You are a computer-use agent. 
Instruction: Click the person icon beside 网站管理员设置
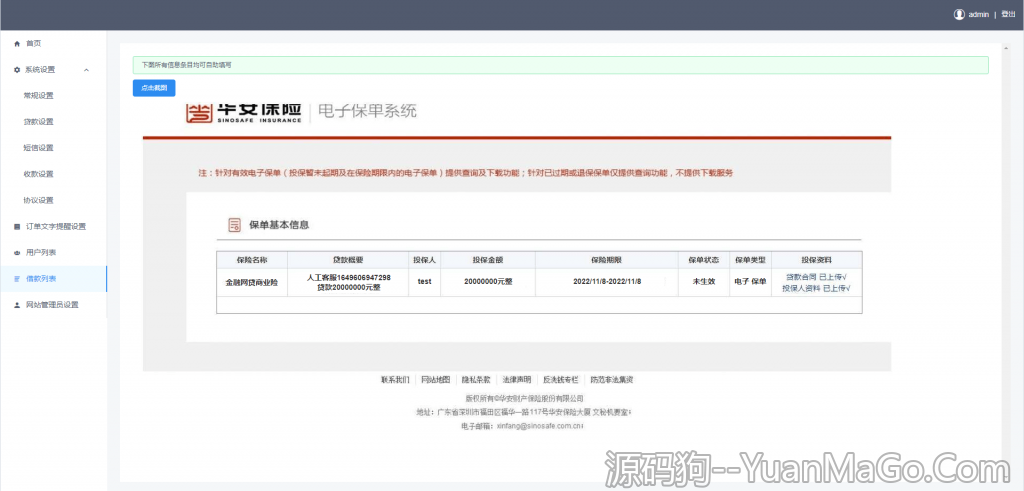[x=17, y=305]
